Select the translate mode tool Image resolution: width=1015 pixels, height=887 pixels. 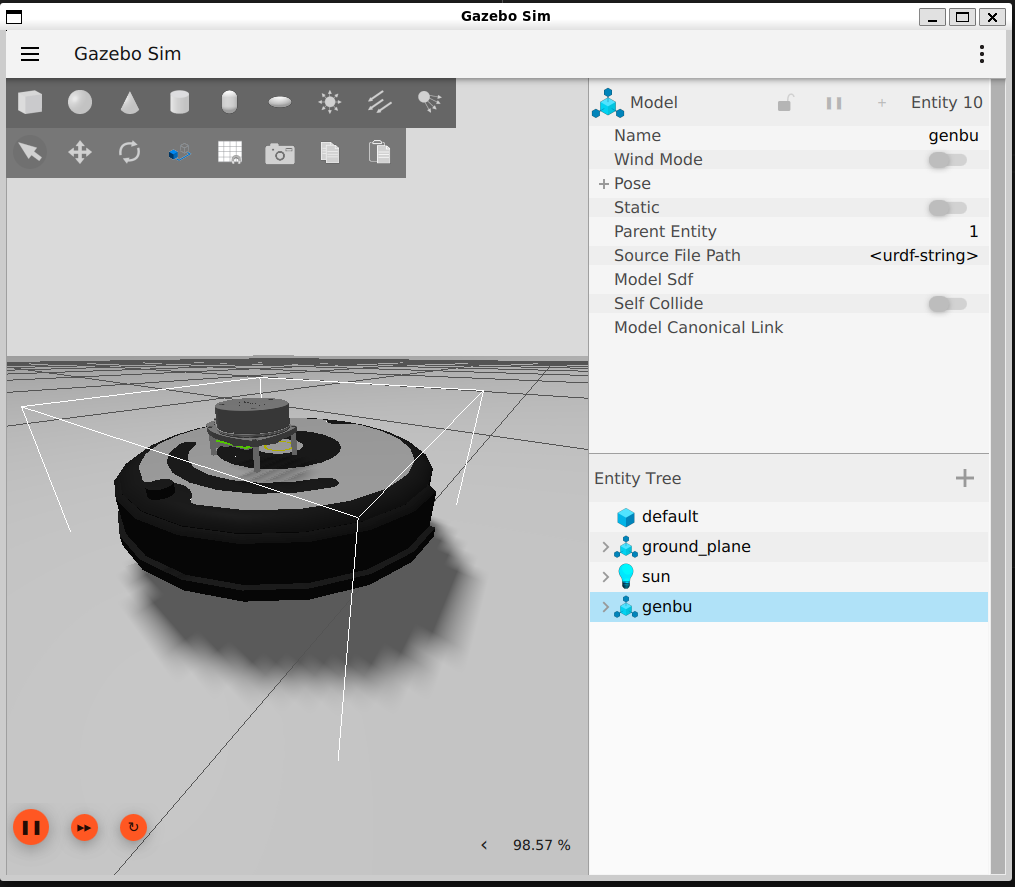(x=80, y=152)
